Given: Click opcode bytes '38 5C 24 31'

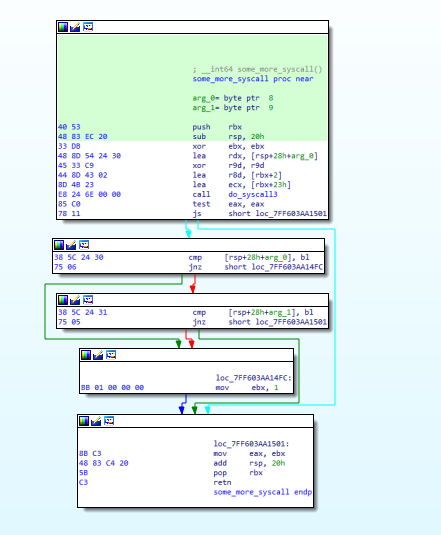Looking at the screenshot, I should [x=83, y=312].
